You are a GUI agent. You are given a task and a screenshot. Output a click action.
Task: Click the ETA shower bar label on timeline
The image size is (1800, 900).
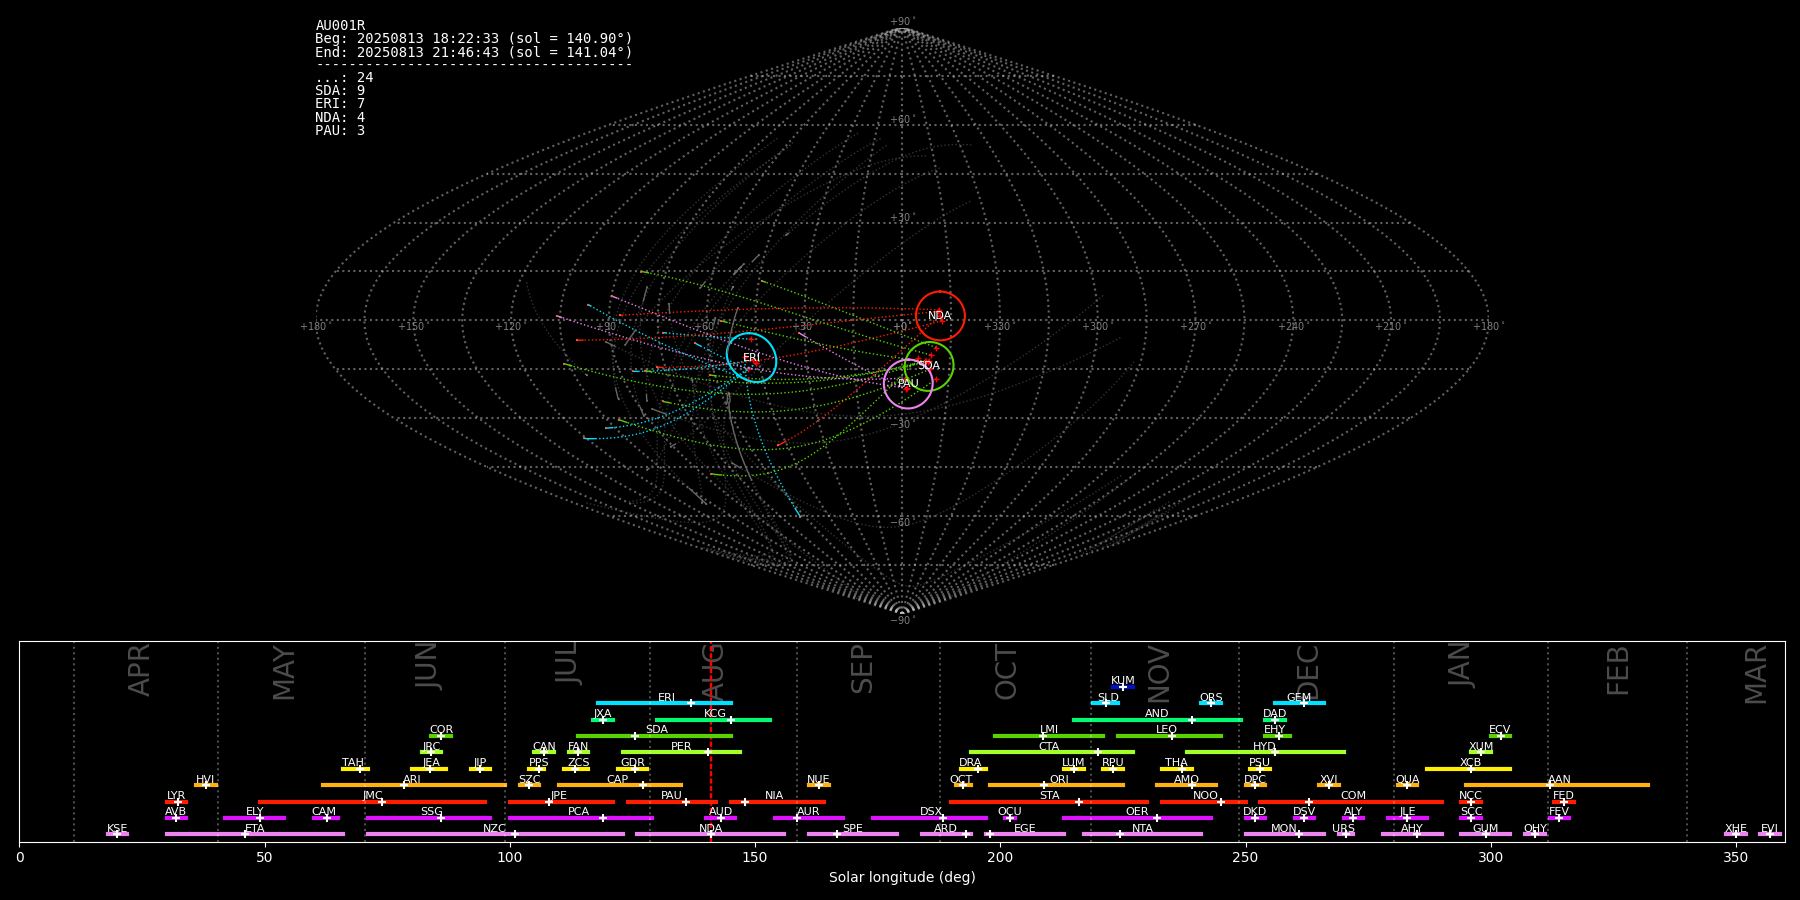(x=255, y=829)
